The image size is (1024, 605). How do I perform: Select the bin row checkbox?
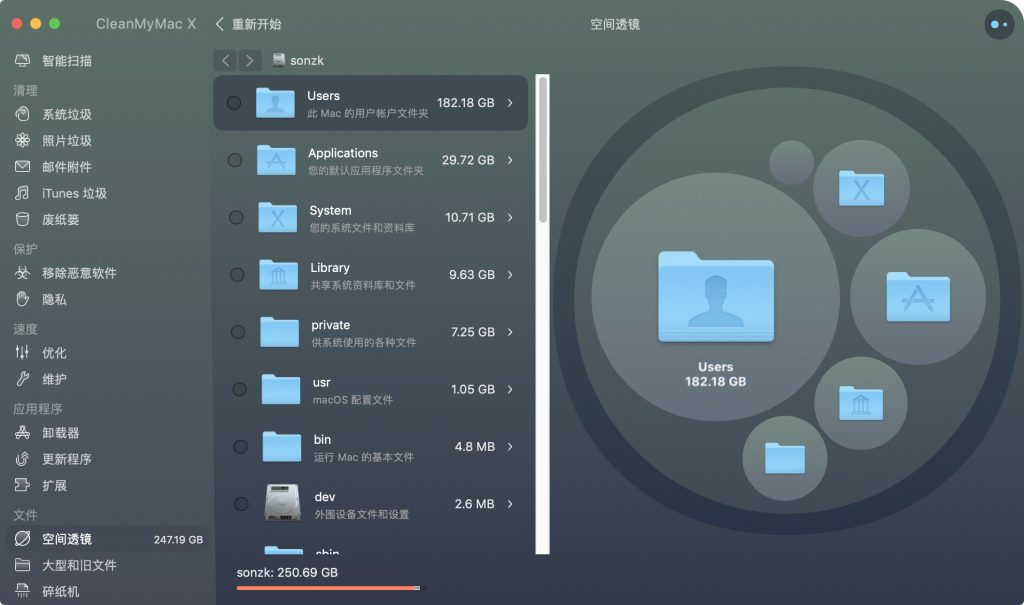(x=240, y=446)
